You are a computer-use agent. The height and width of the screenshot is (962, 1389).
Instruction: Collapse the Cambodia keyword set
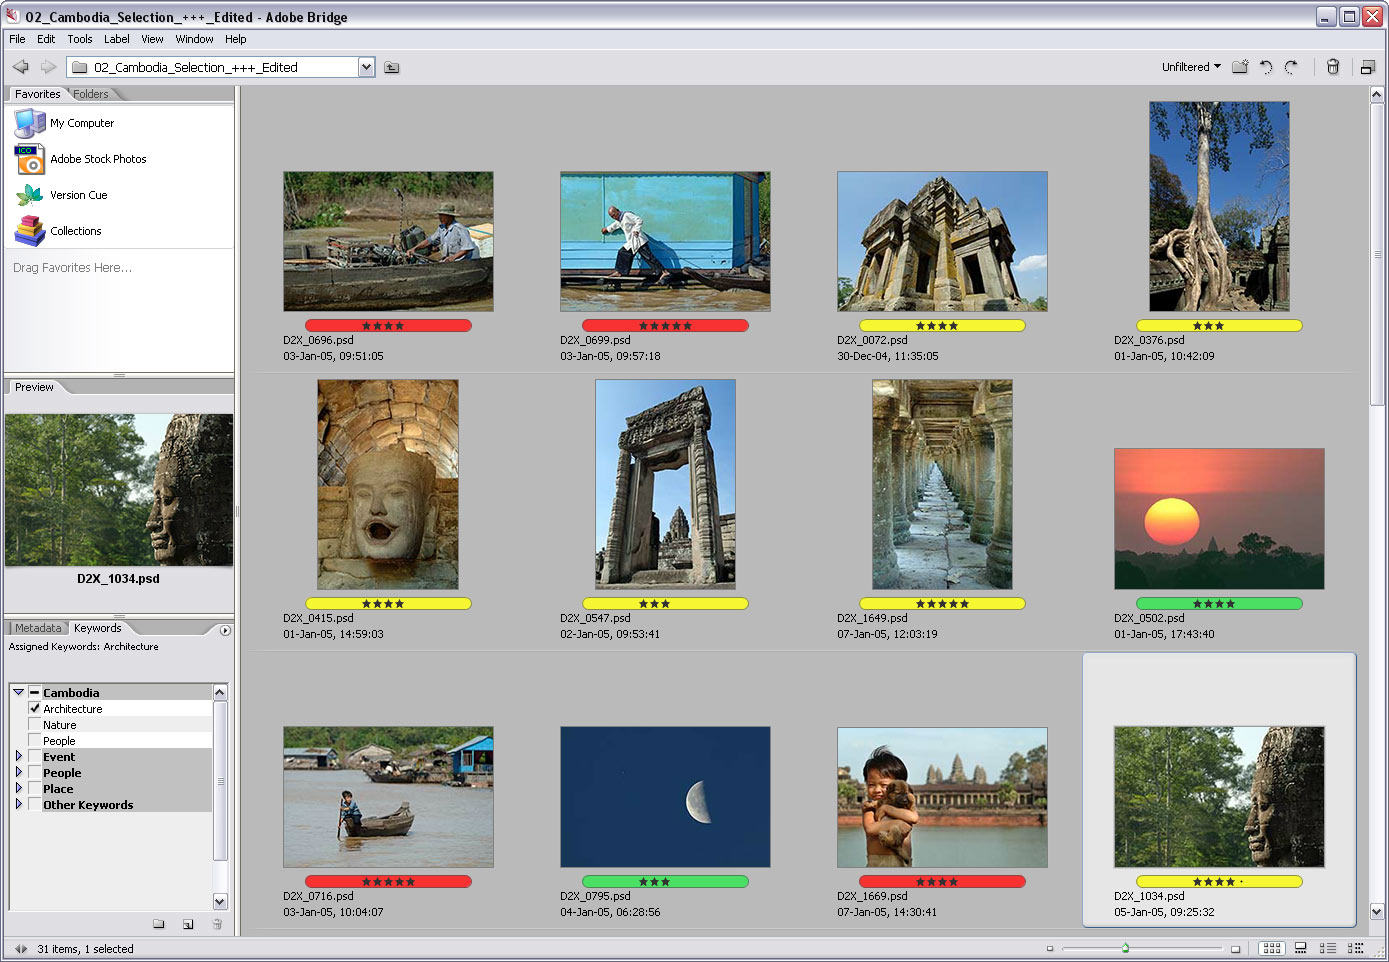[x=18, y=692]
